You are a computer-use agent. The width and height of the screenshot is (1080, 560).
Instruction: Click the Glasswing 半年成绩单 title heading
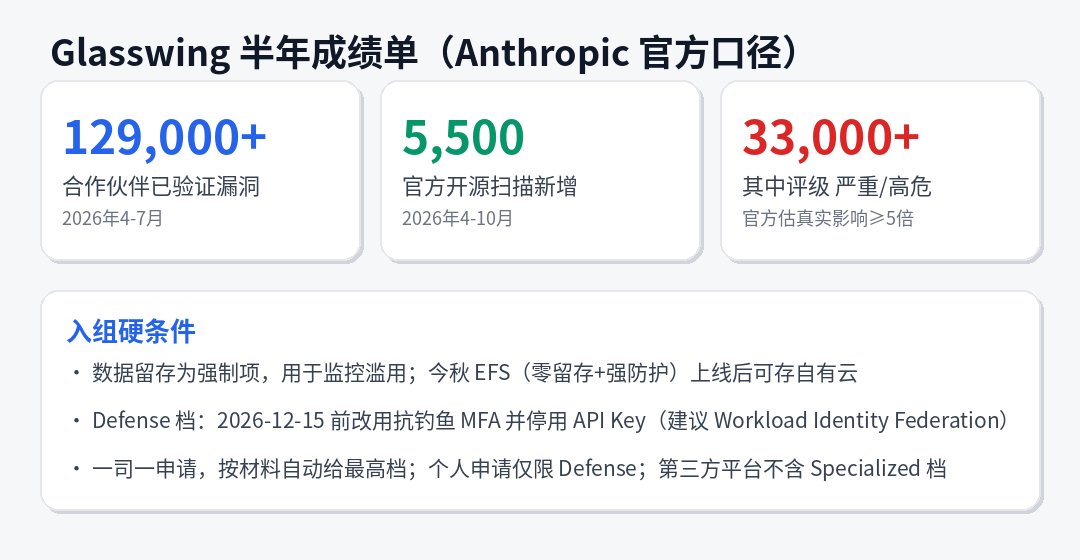[425, 53]
